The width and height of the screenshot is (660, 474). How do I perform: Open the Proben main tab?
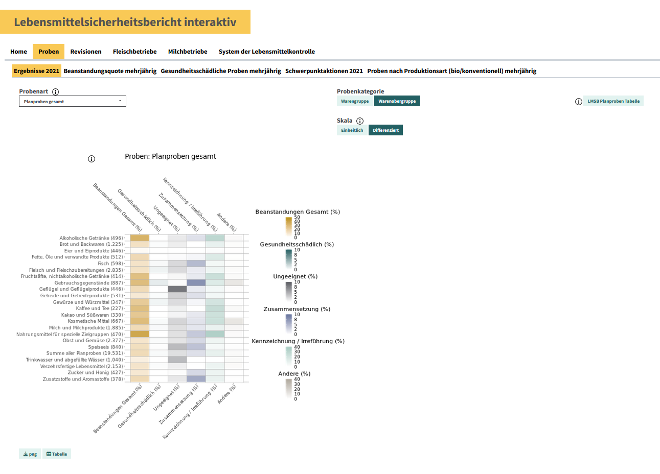tap(48, 51)
